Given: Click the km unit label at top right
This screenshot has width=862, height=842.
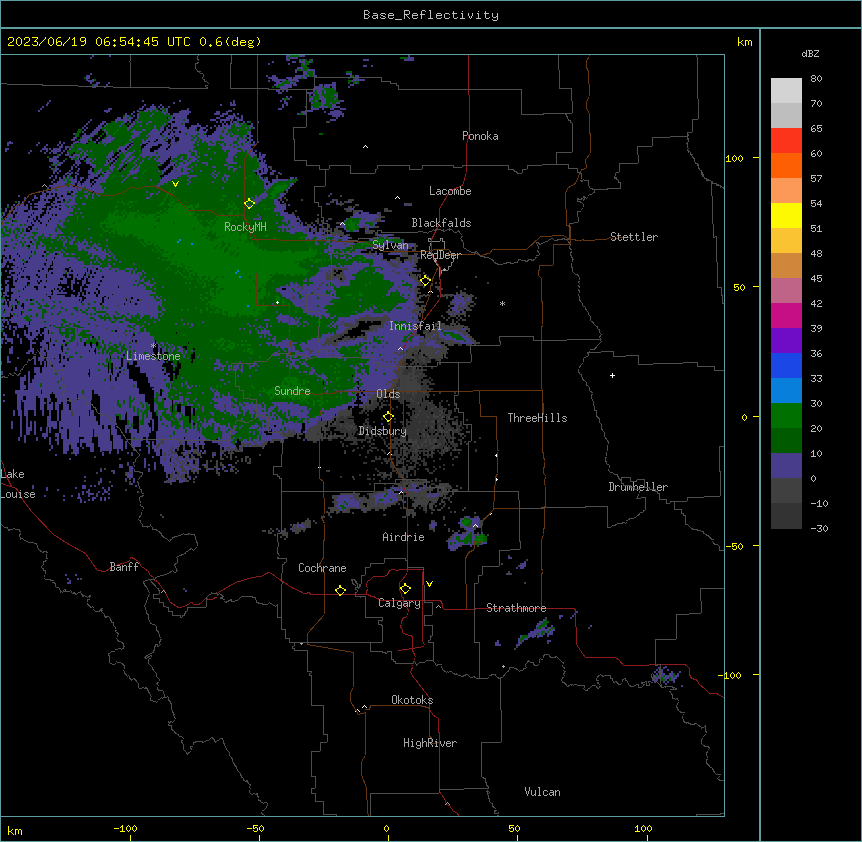Looking at the screenshot, I should coord(744,42).
